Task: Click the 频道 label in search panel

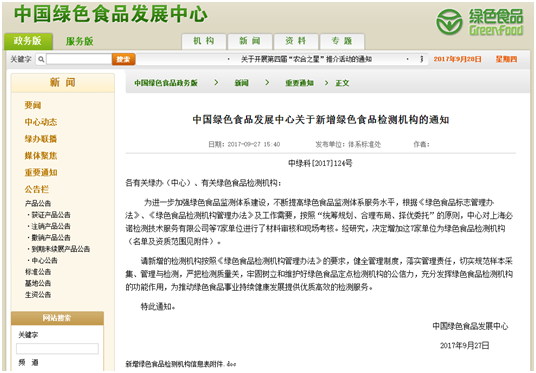Action: (28, 362)
